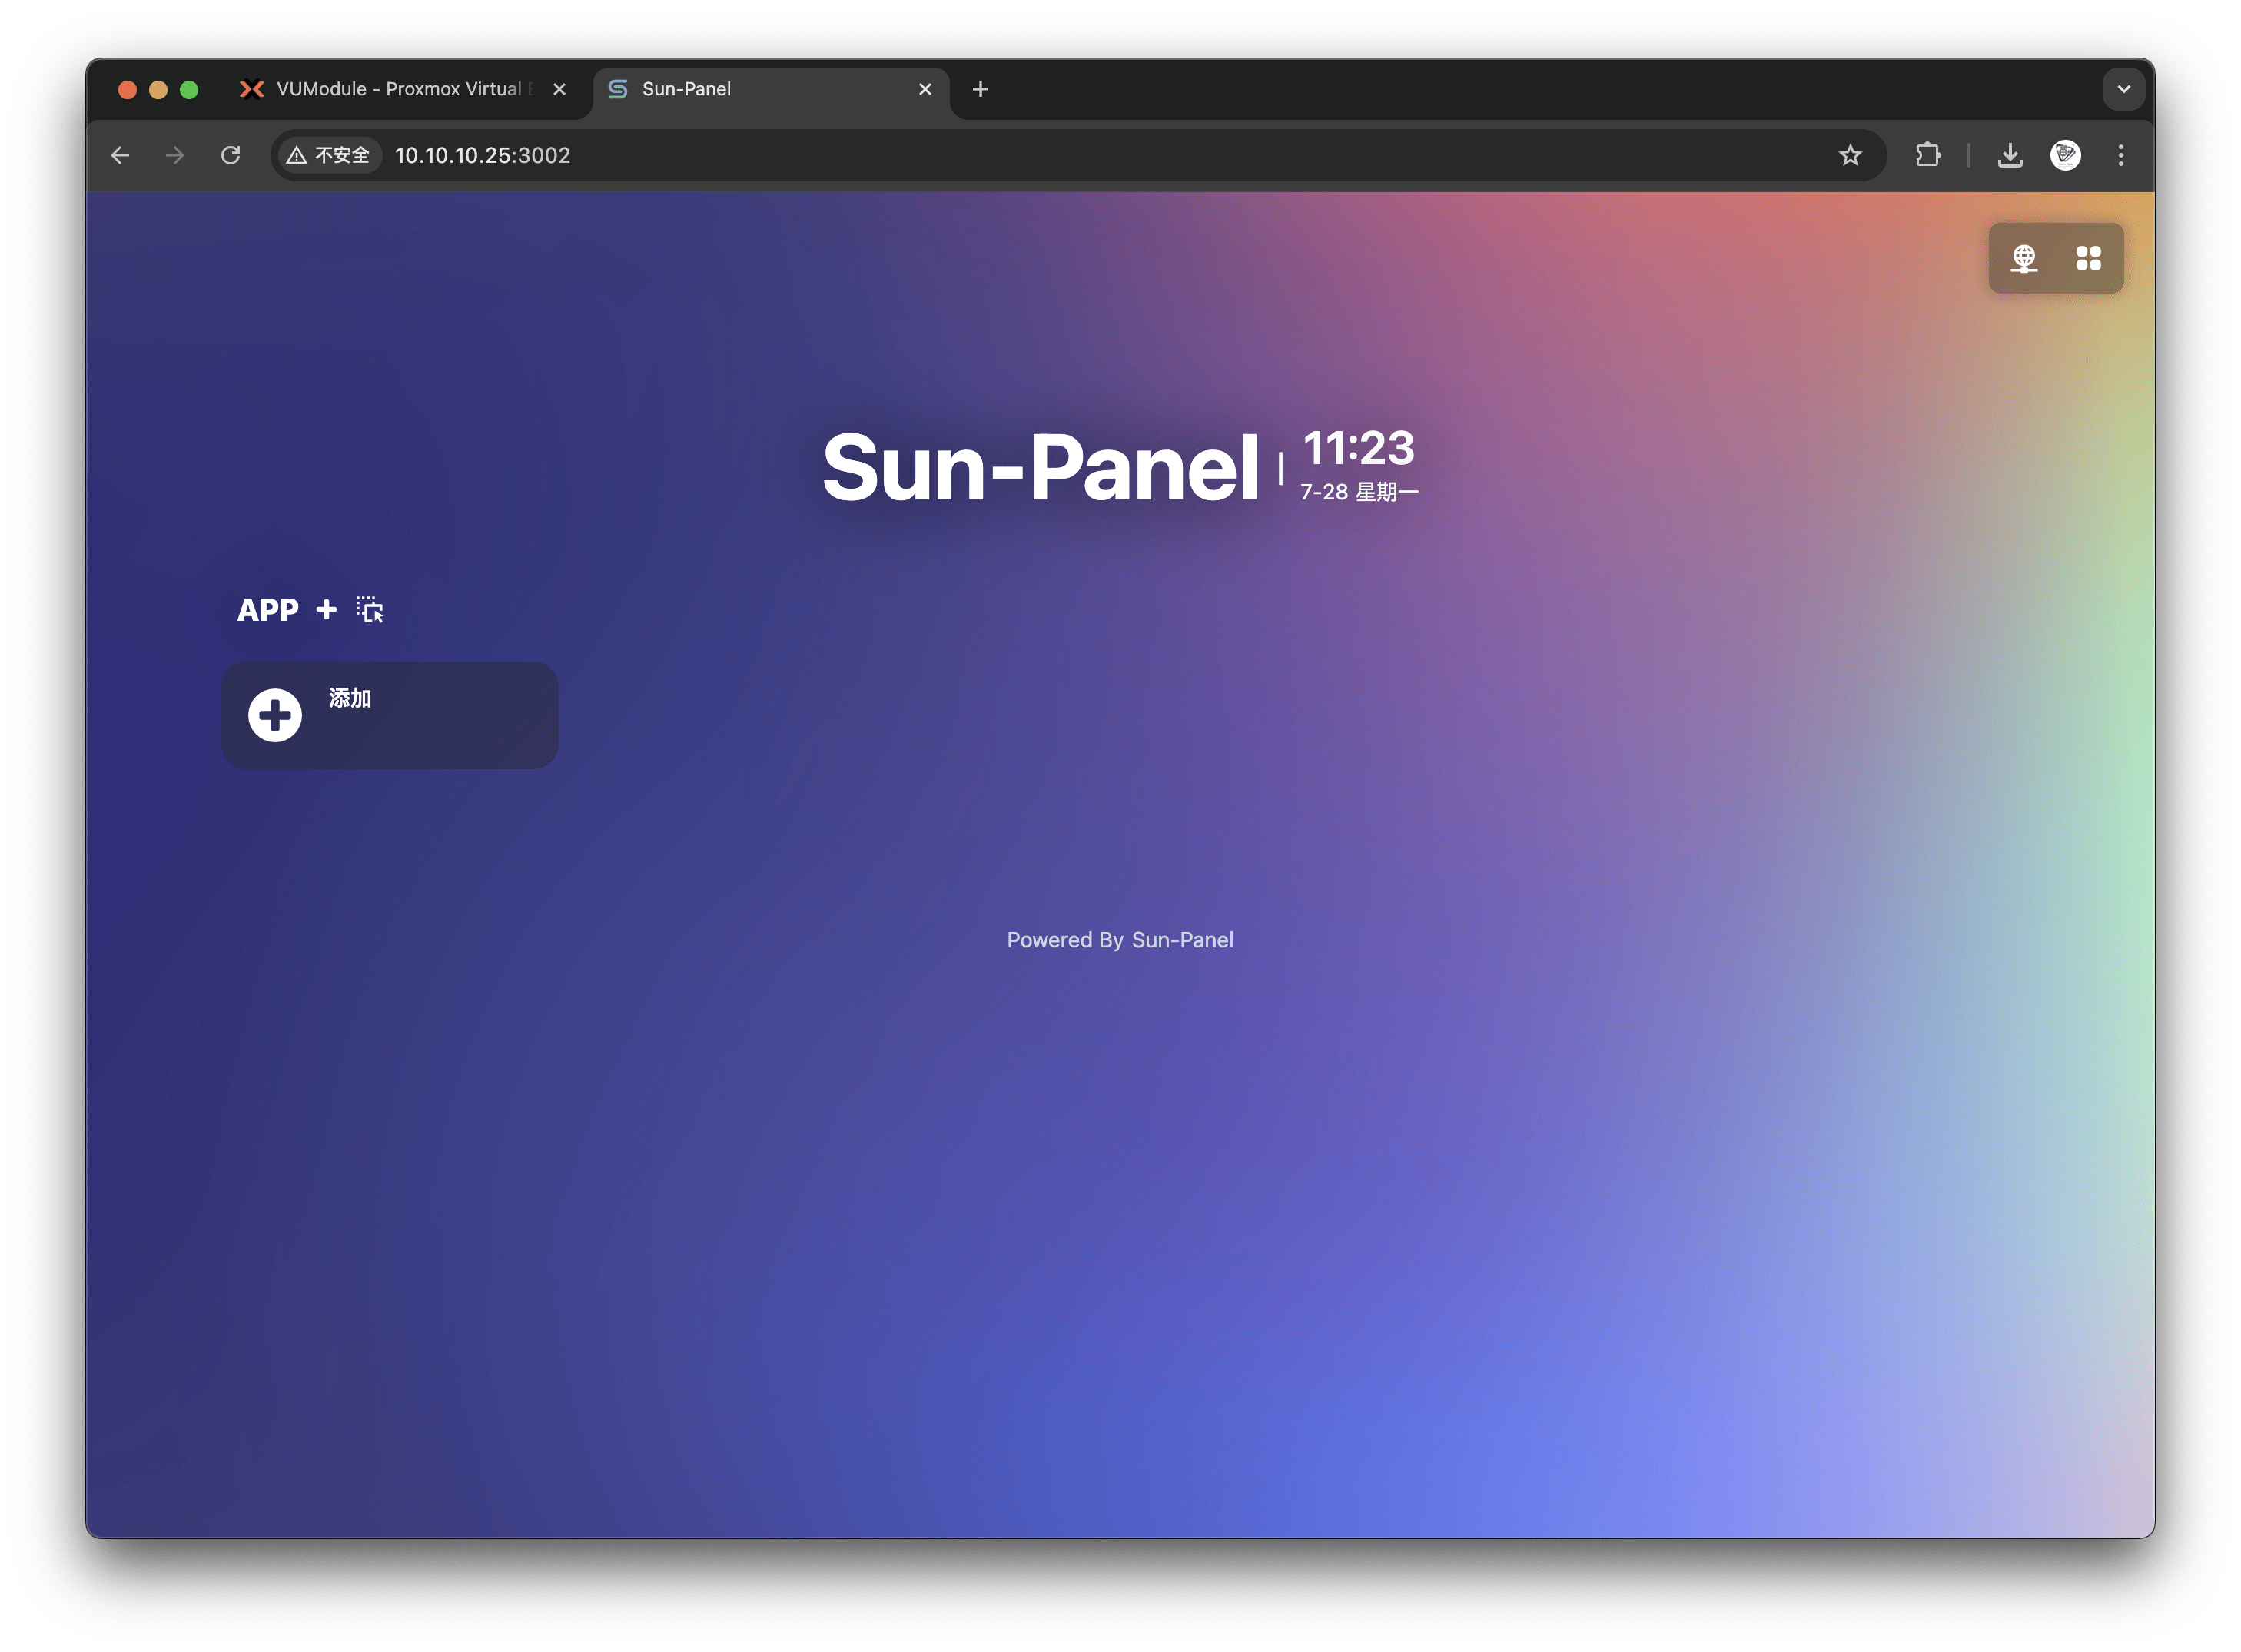The height and width of the screenshot is (1652, 2241).
Task: Open the 不安全 site security info
Action: click(x=329, y=155)
